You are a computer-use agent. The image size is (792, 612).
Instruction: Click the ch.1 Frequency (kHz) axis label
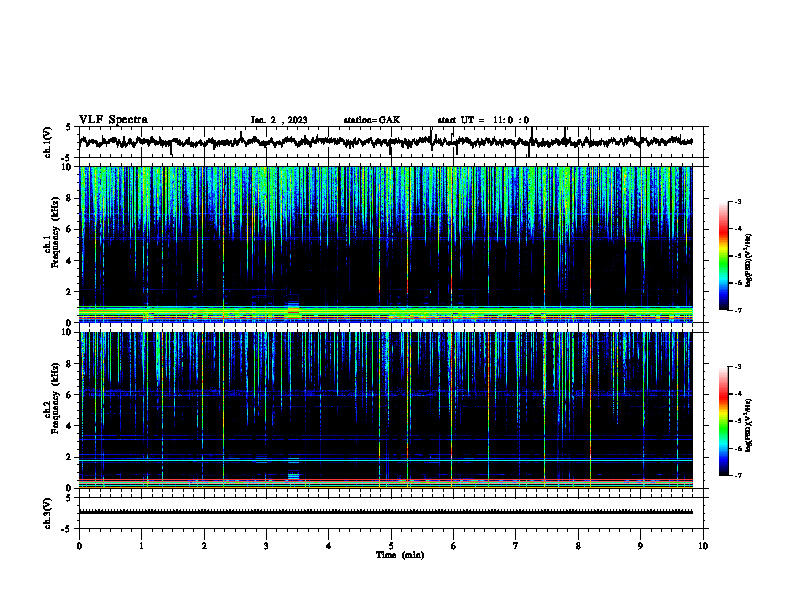54,244
